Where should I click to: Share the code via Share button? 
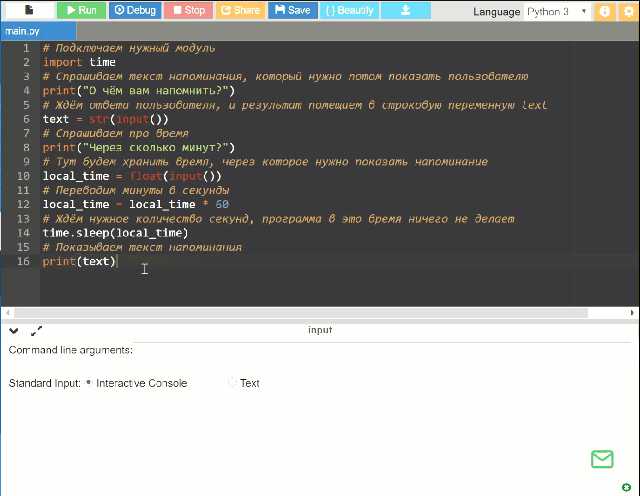tap(239, 10)
